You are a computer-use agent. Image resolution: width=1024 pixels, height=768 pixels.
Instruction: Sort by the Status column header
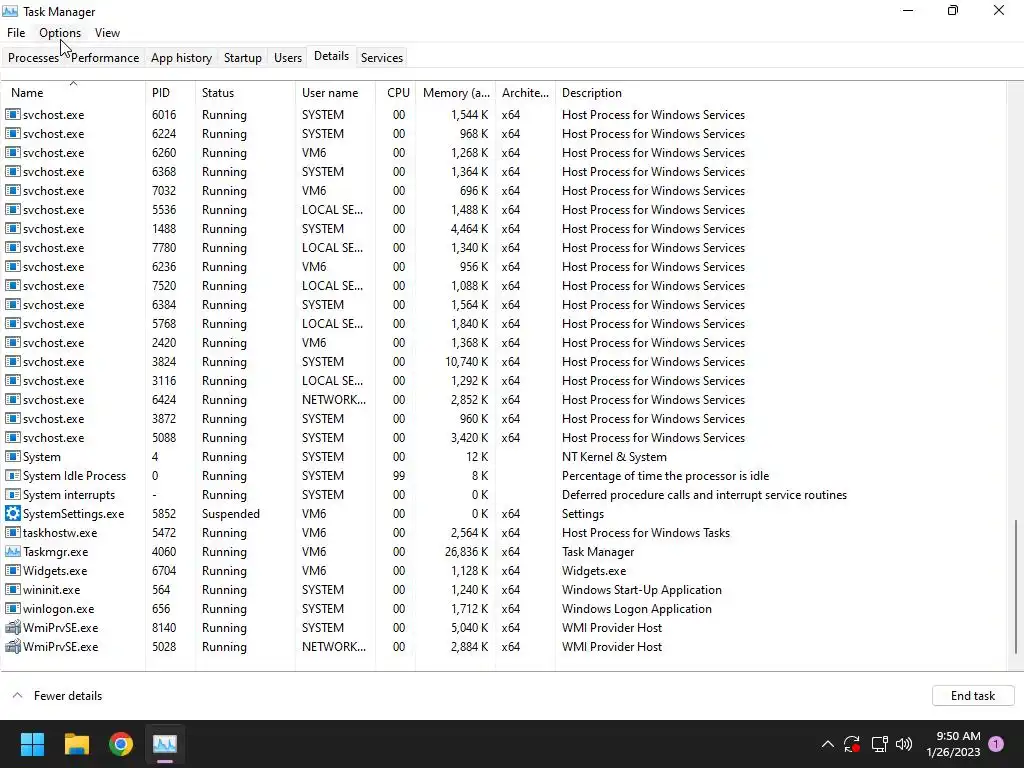click(x=246, y=93)
